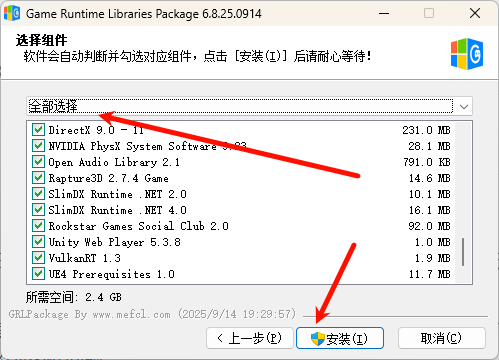The height and width of the screenshot is (360, 499).
Task: Toggle Rapture3D 2.7.4 Game checkbox
Action: (38, 177)
